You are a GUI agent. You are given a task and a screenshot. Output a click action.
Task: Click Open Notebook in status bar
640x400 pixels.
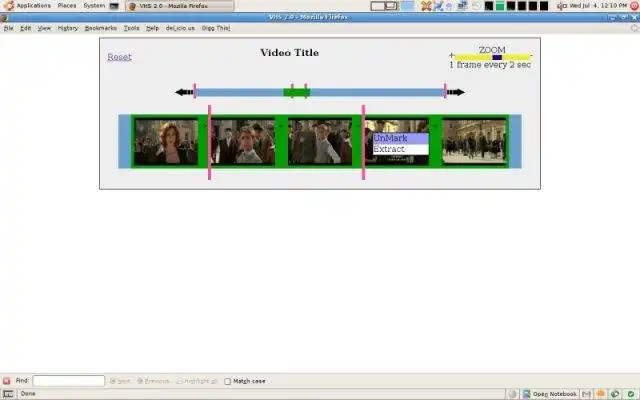point(549,394)
